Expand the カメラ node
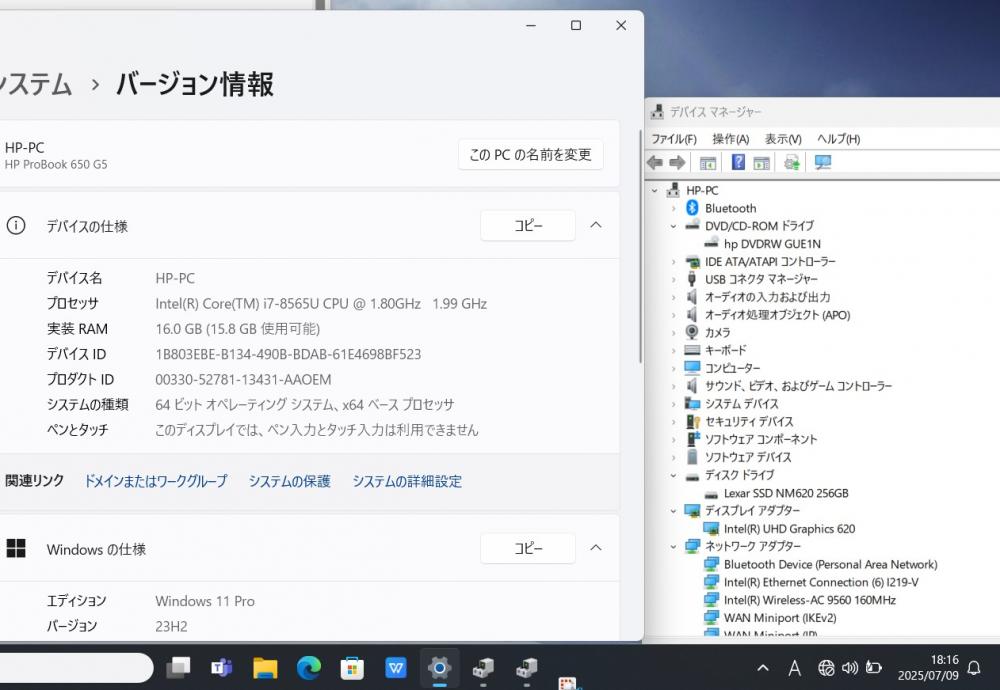This screenshot has width=1000, height=690. coord(673,332)
